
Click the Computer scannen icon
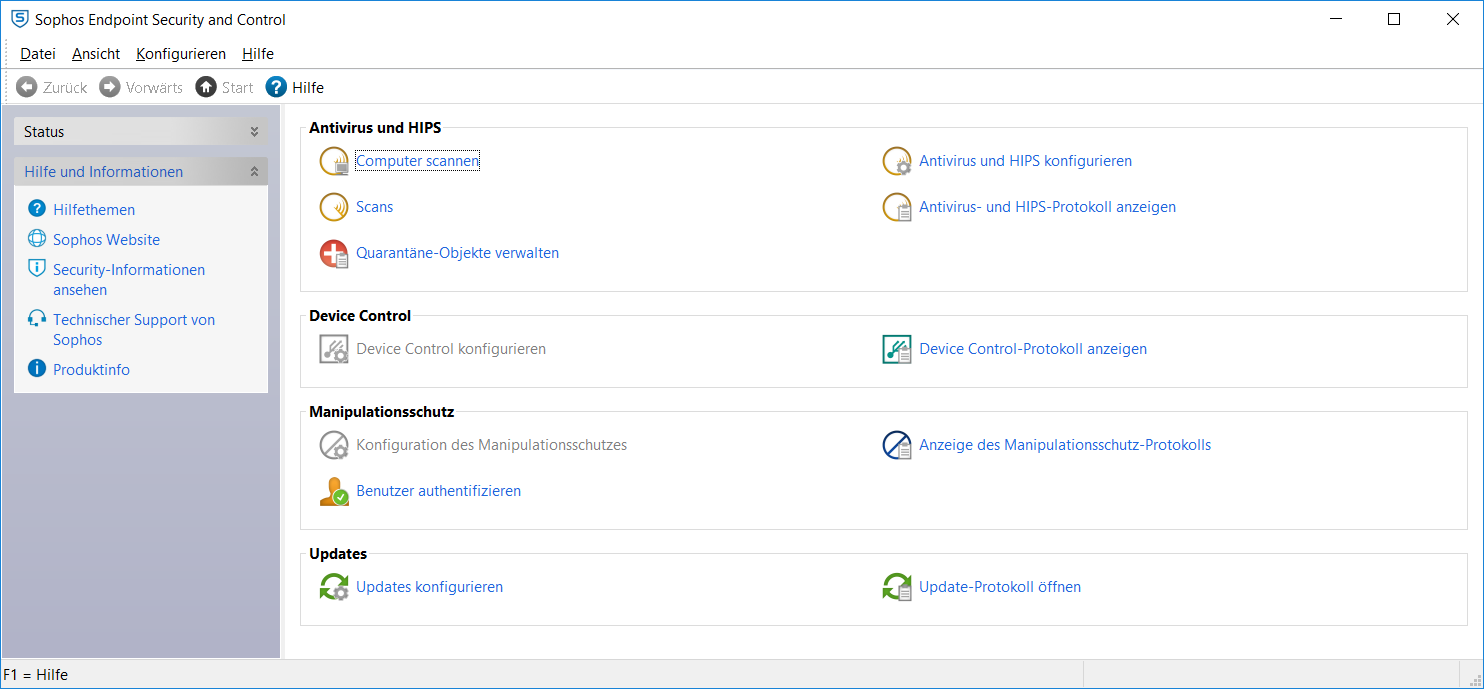tap(334, 161)
